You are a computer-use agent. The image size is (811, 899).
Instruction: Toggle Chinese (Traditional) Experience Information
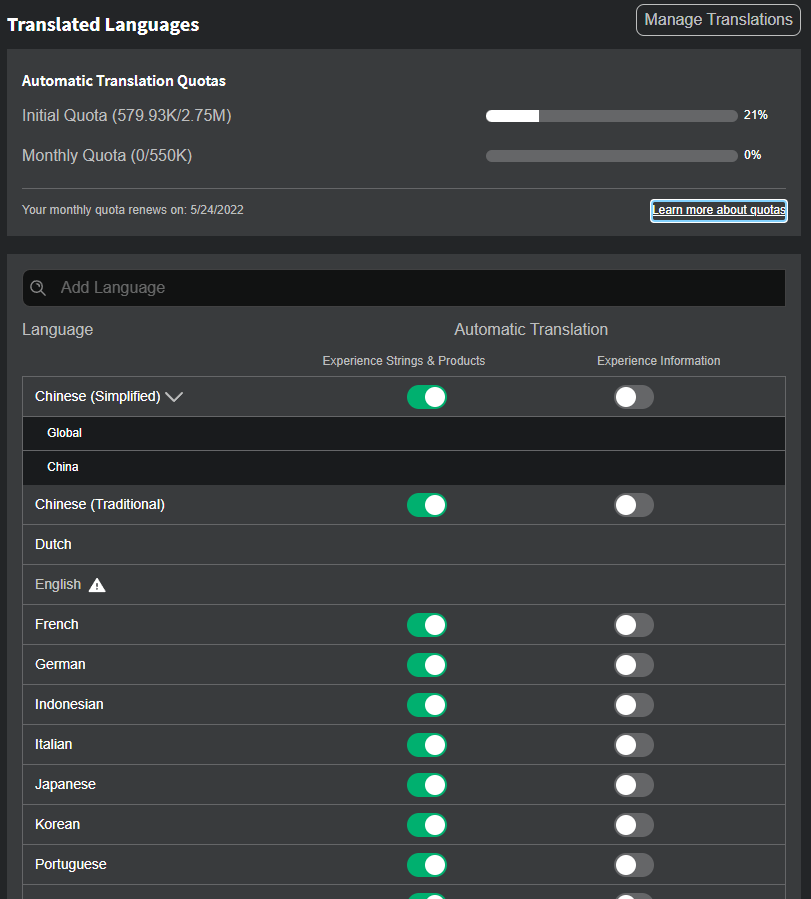click(x=633, y=505)
